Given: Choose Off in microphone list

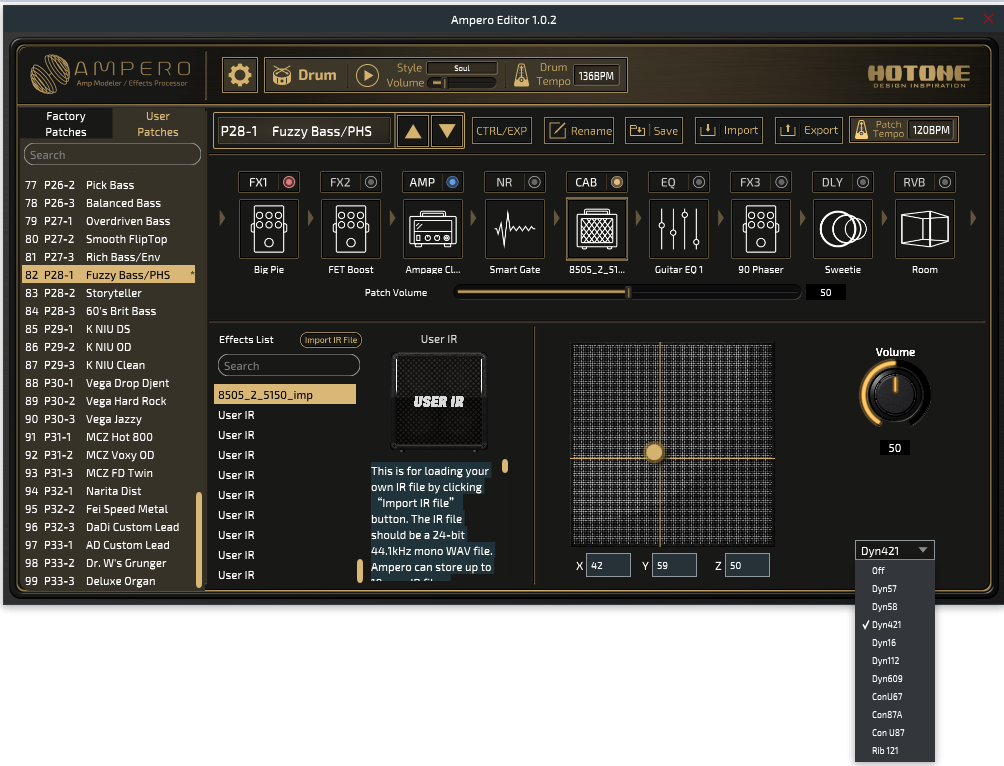Looking at the screenshot, I should pyautogui.click(x=895, y=571).
